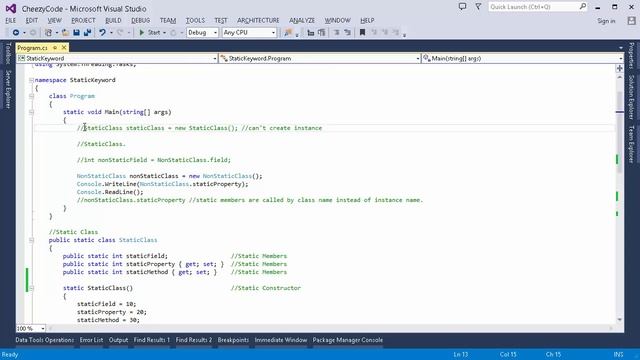Screen dimensions: 640x360
Task: Open the HELP menu
Action: click(x=367, y=20)
